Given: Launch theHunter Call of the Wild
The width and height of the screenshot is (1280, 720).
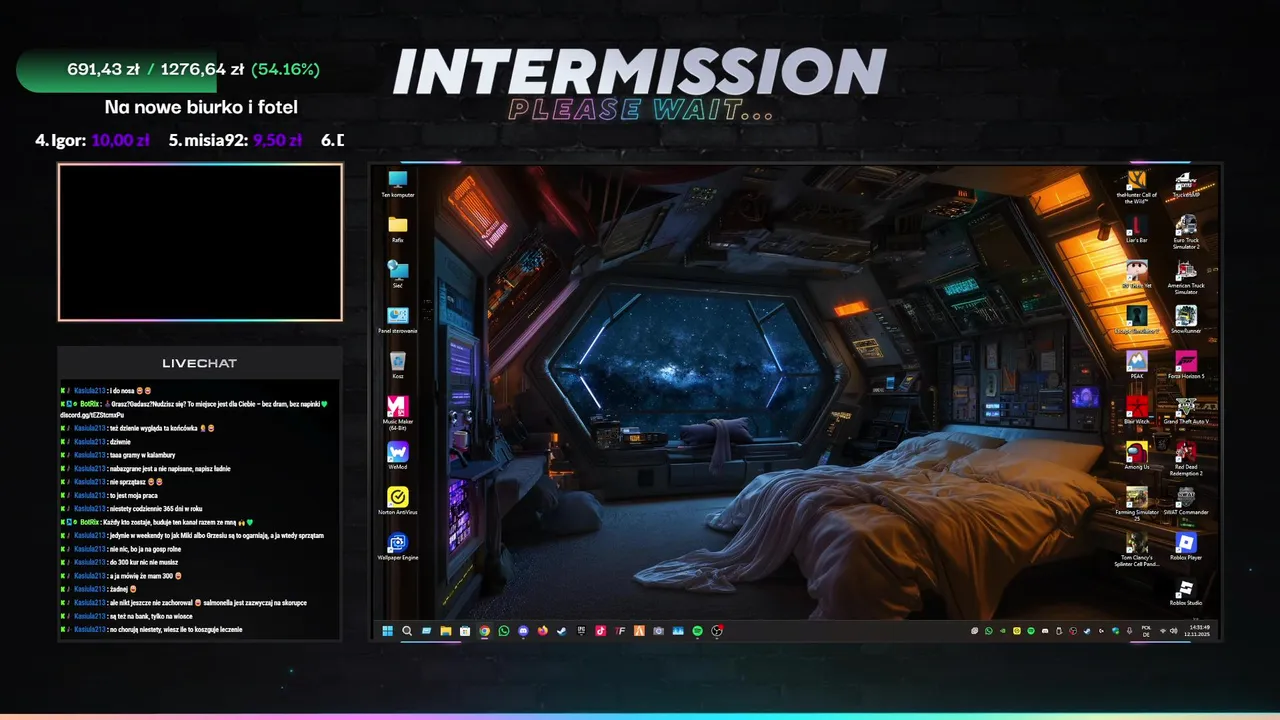Looking at the screenshot, I should [1136, 186].
